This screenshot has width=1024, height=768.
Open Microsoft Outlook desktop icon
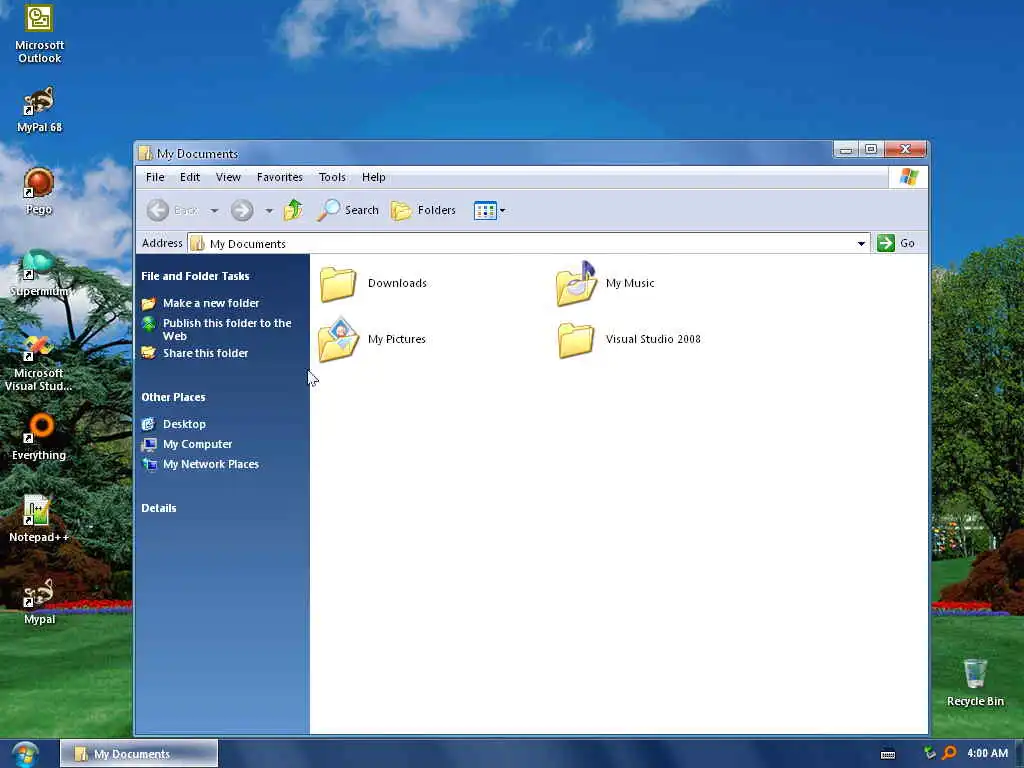tap(39, 34)
